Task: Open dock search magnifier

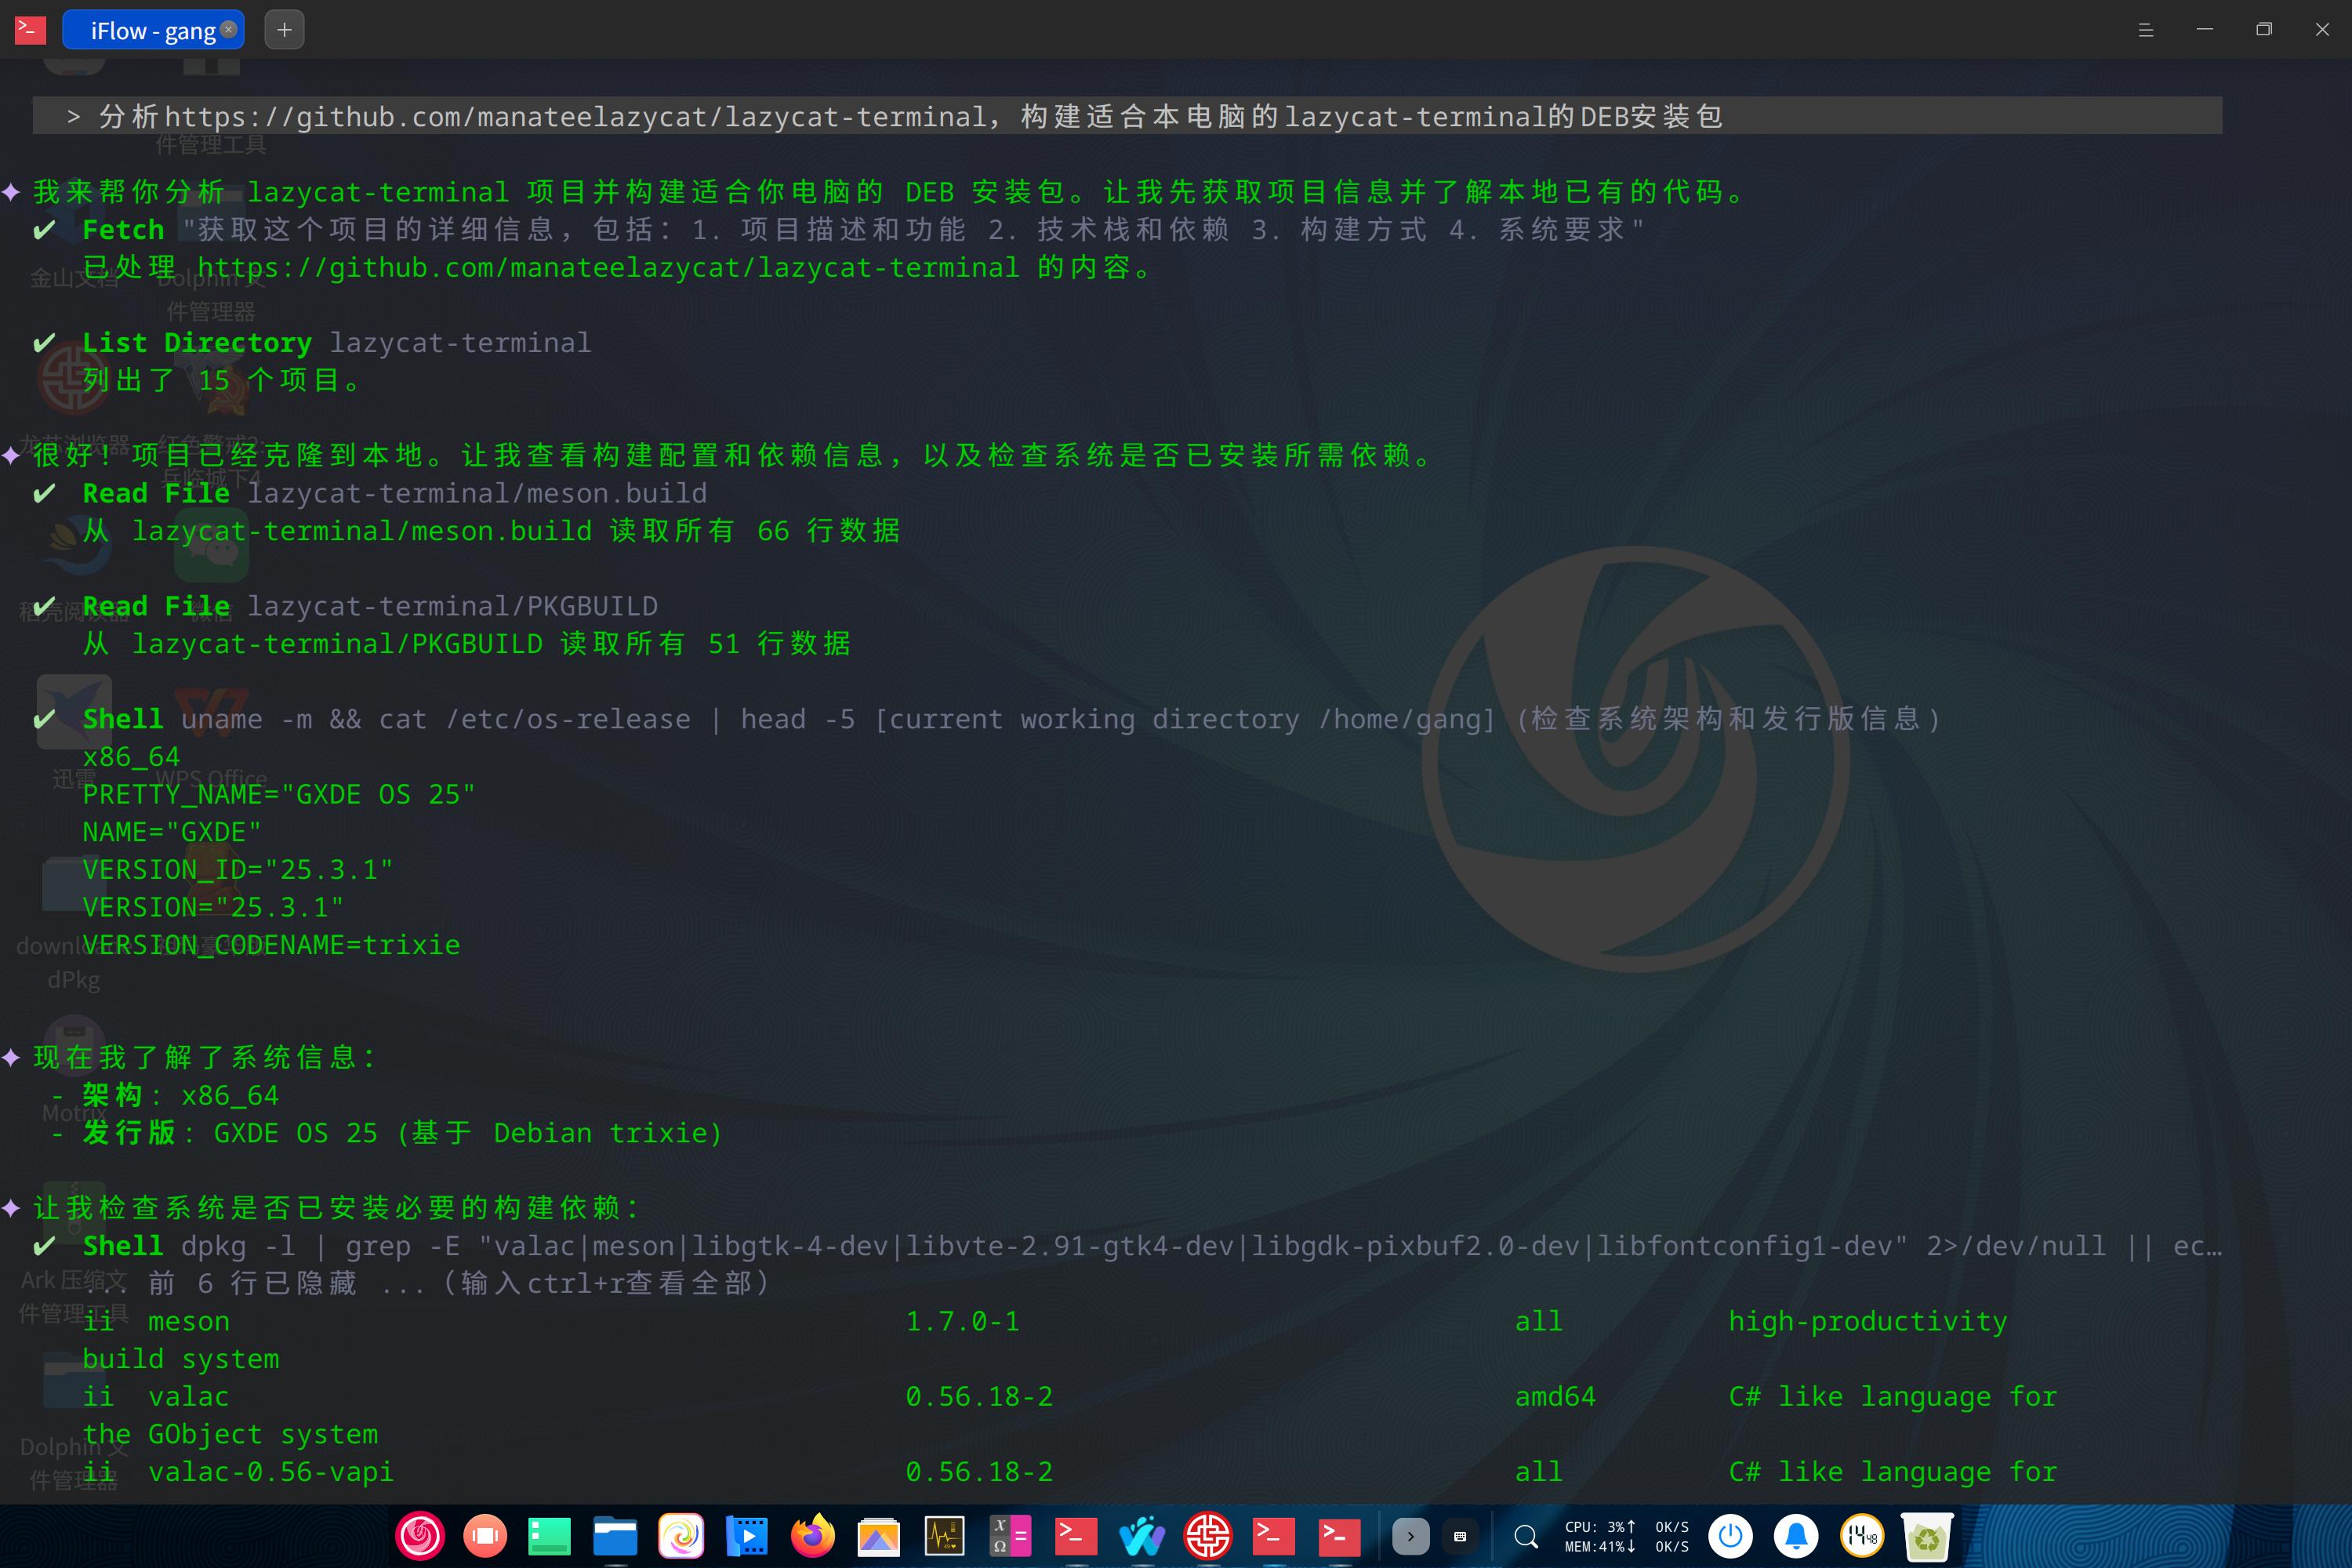Action: (1526, 1536)
